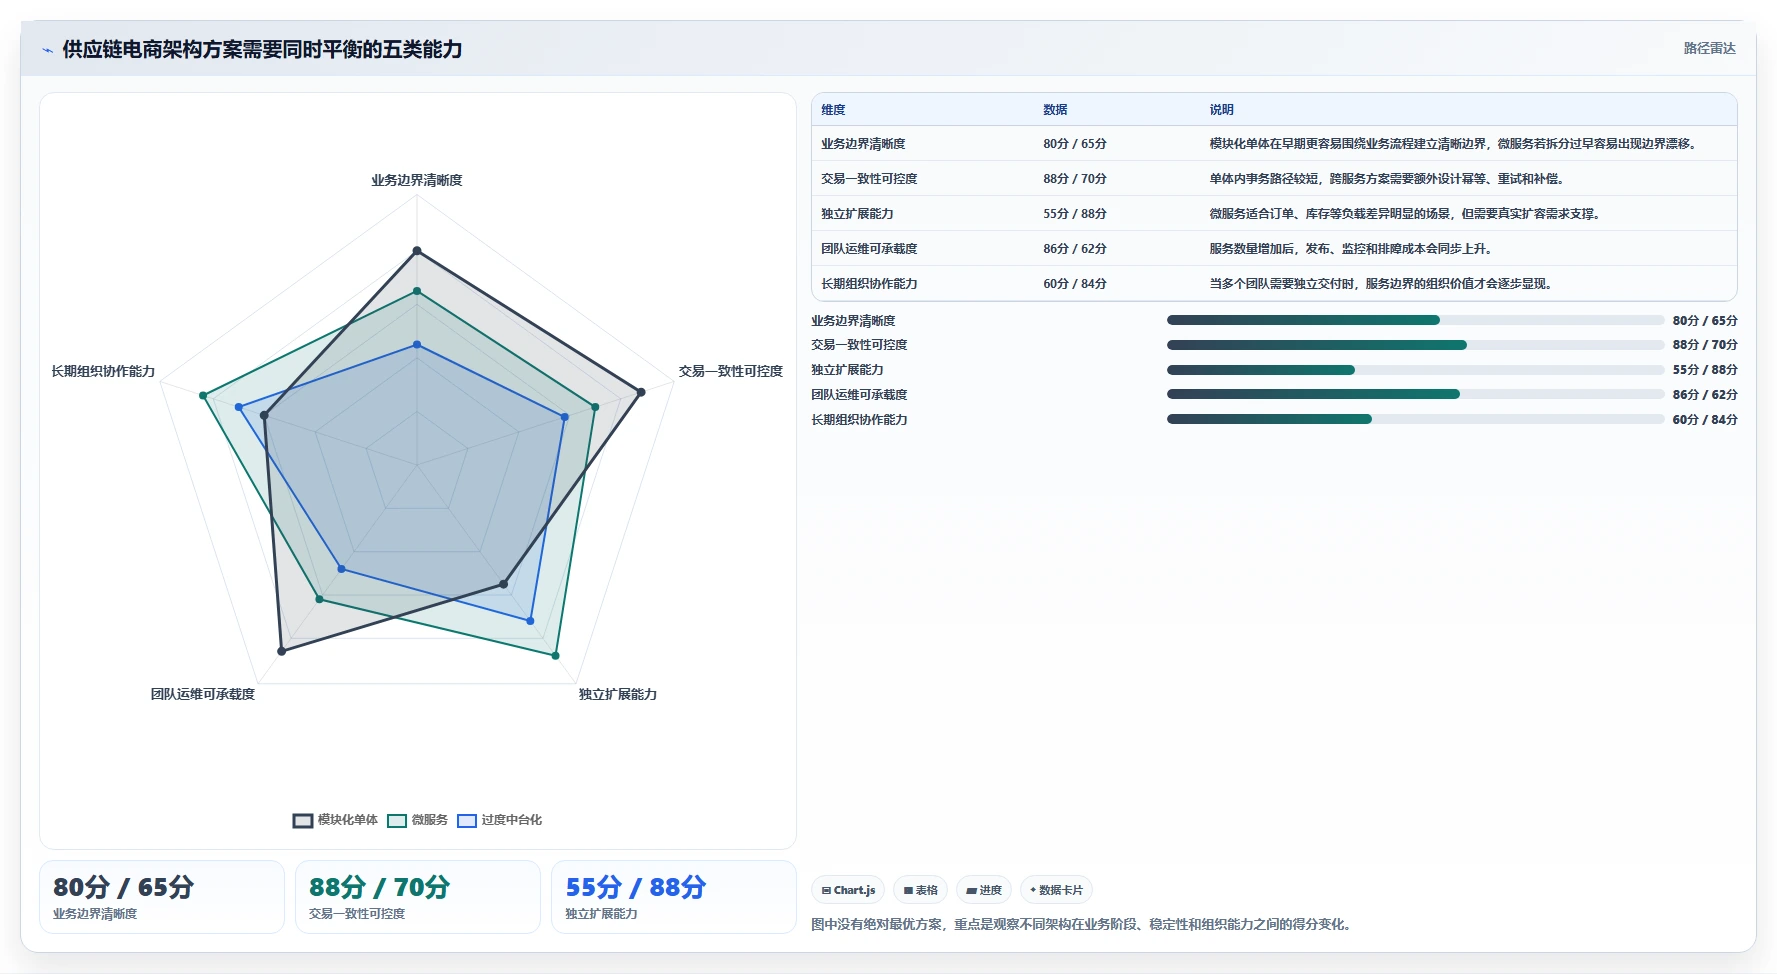The height and width of the screenshot is (974, 1777).
Task: Click the green 微服务 point on the 业务边界清晰度 axis
Action: 417,291
